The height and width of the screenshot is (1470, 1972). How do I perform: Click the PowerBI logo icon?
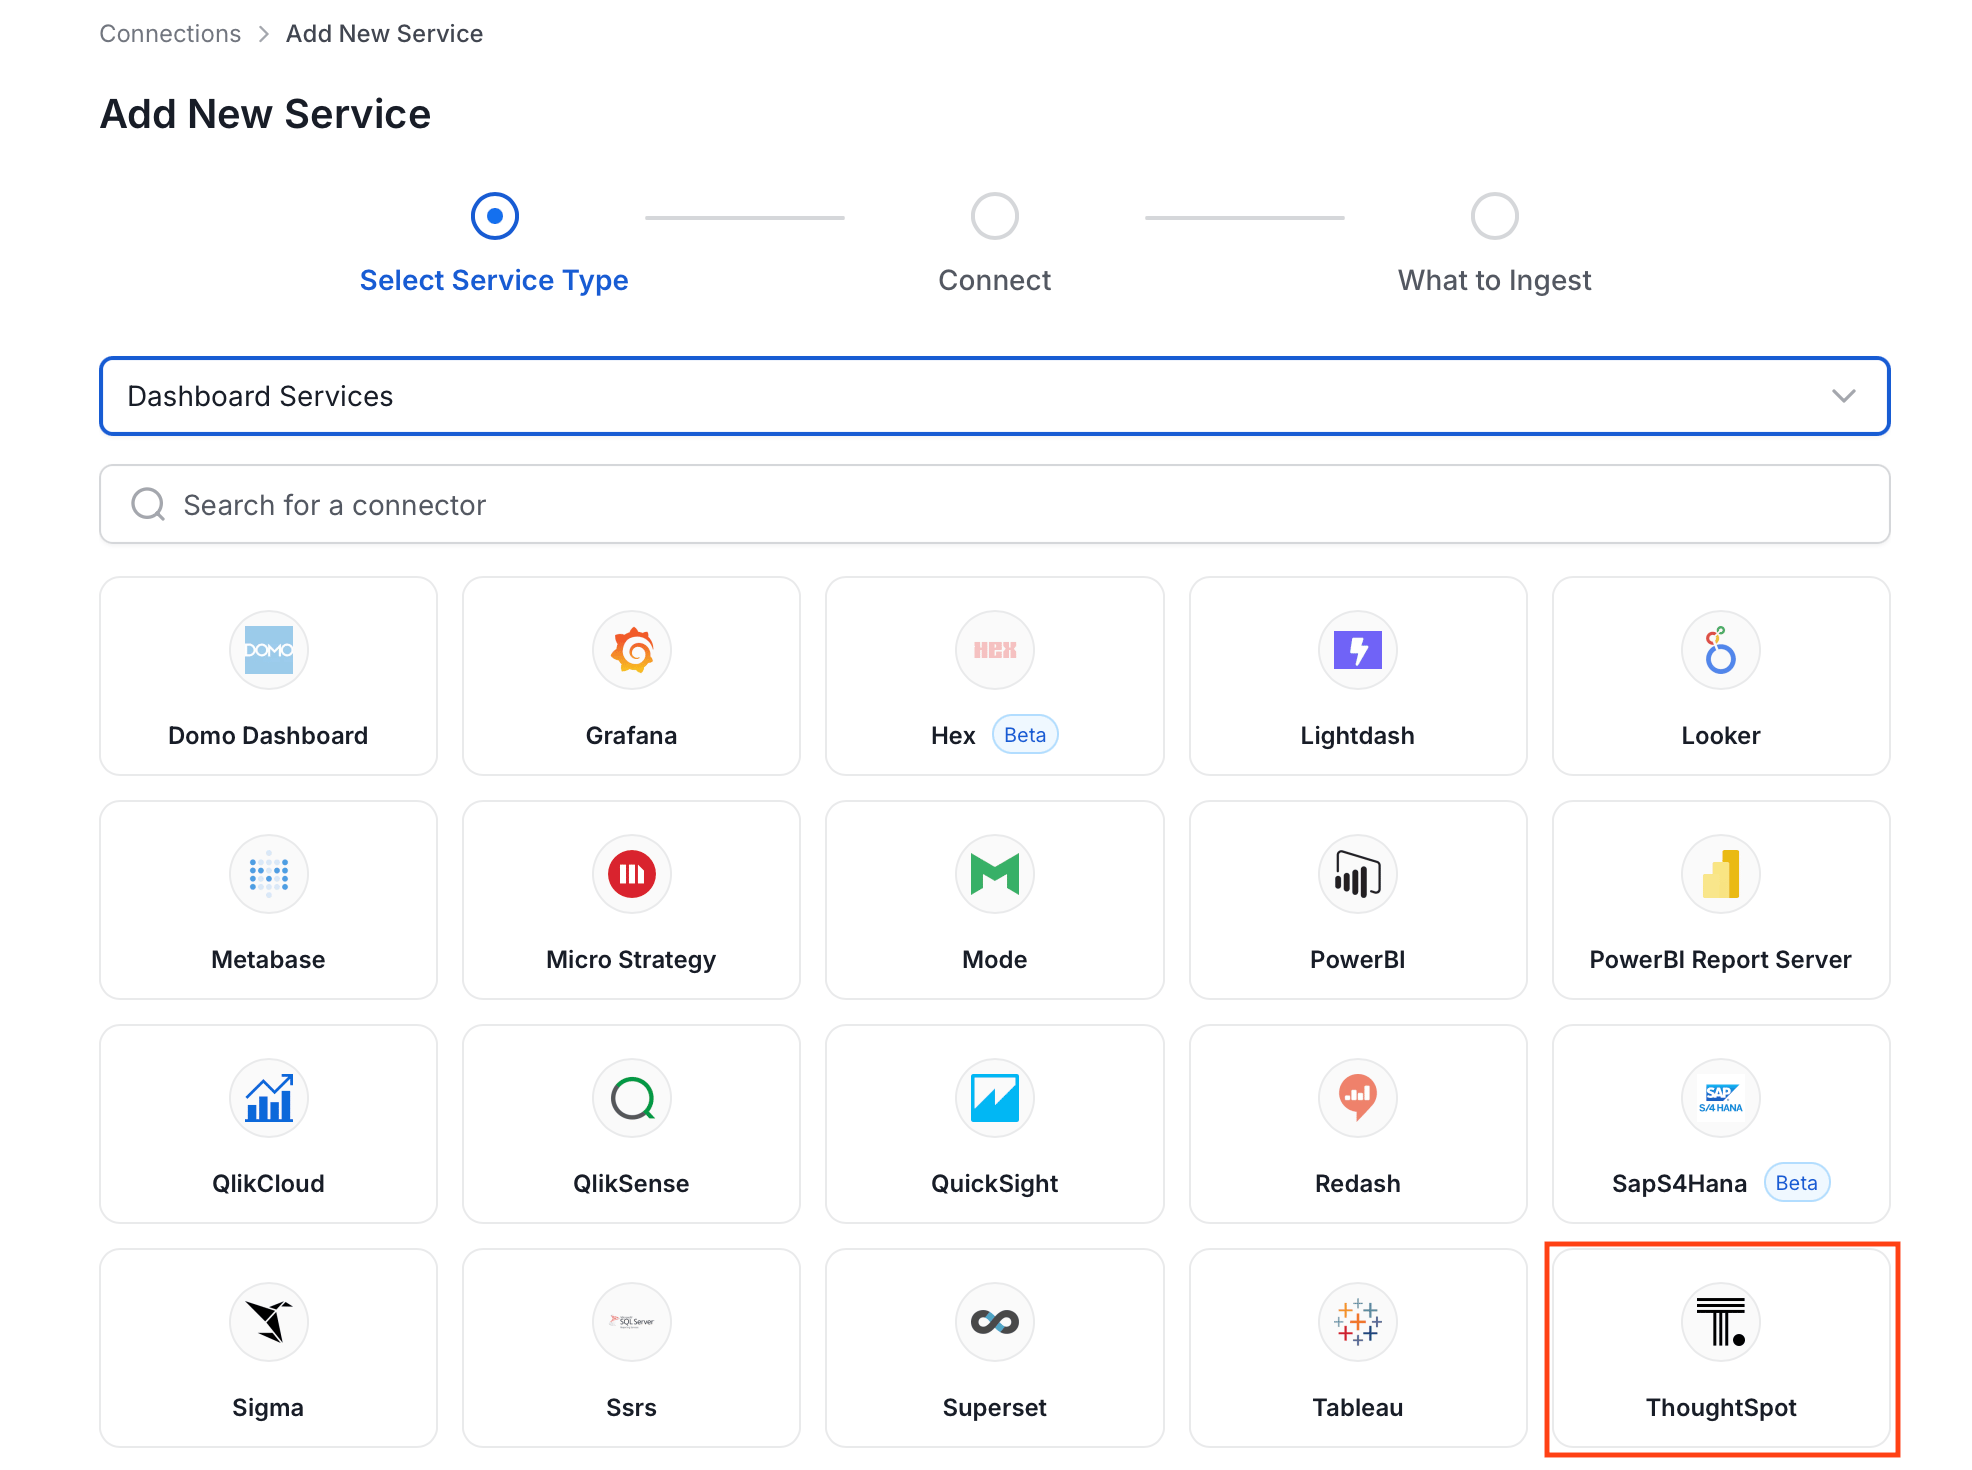[x=1357, y=874]
